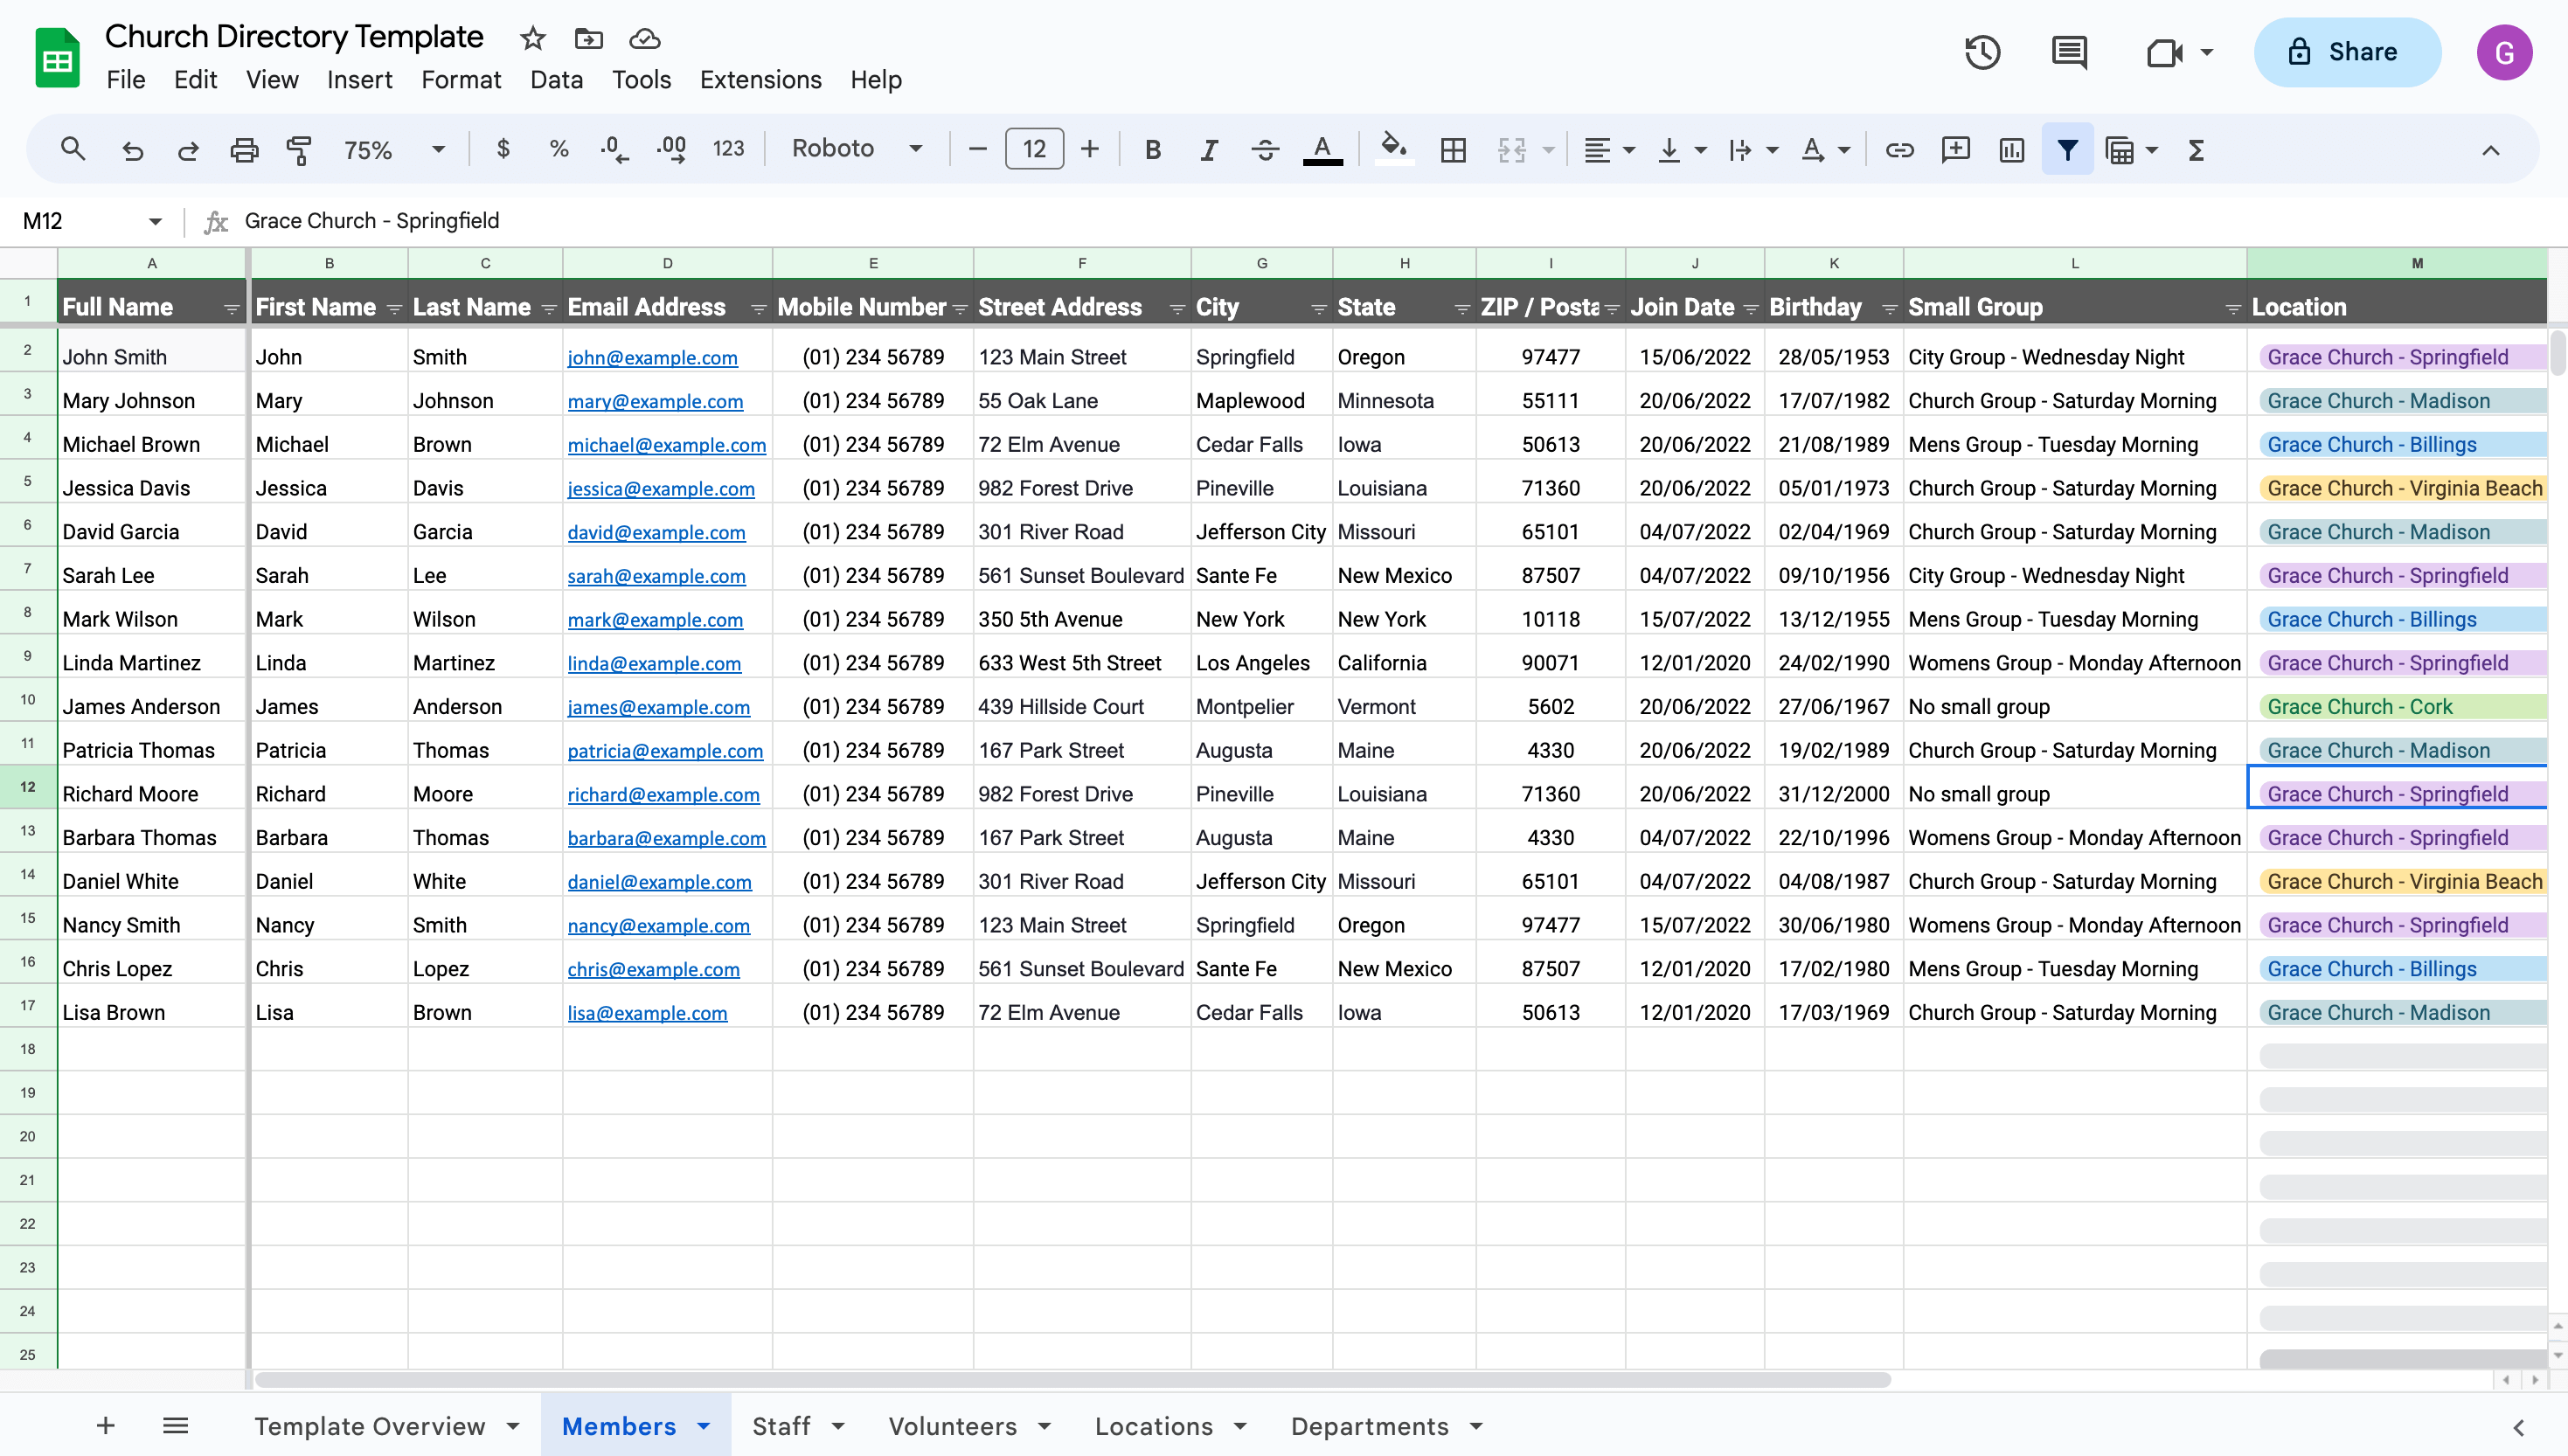
Task: Click email link john@example.com
Action: point(653,357)
